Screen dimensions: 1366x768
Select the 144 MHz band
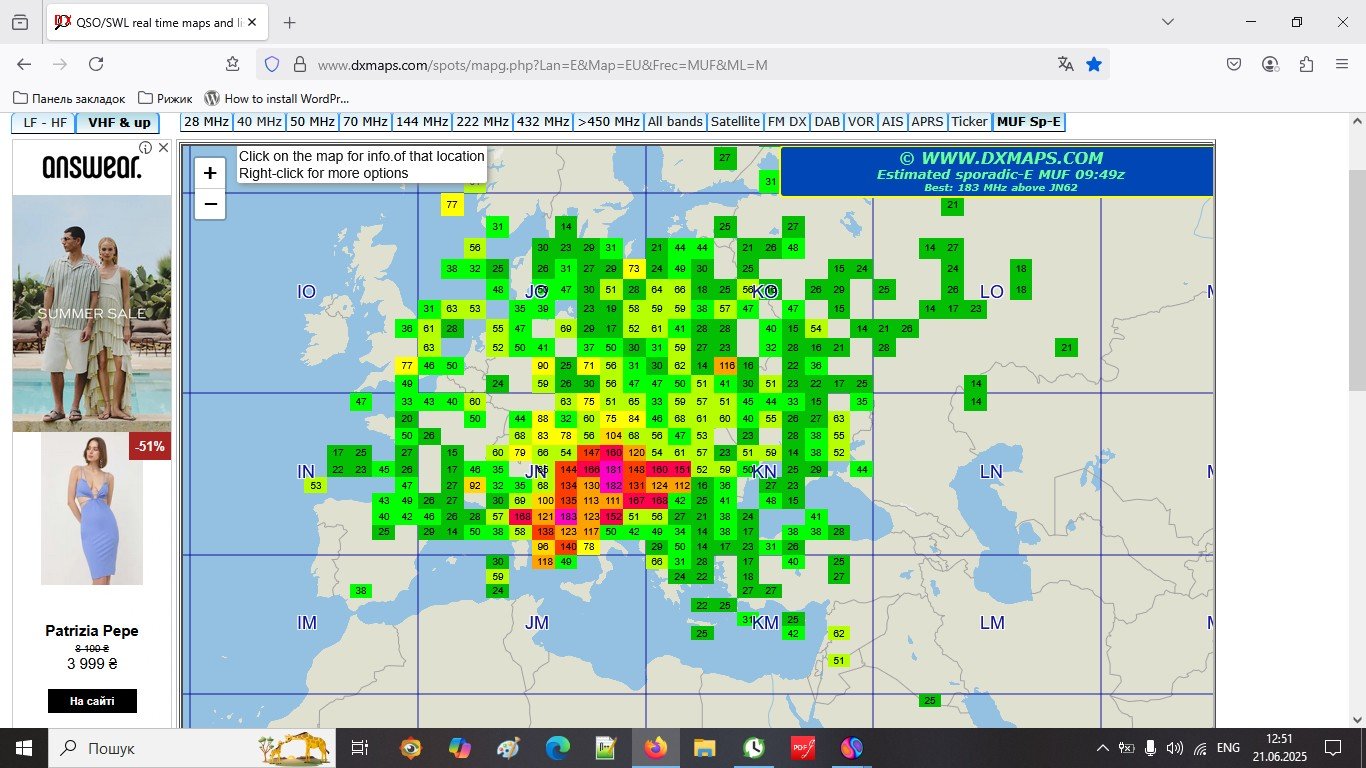click(x=422, y=122)
